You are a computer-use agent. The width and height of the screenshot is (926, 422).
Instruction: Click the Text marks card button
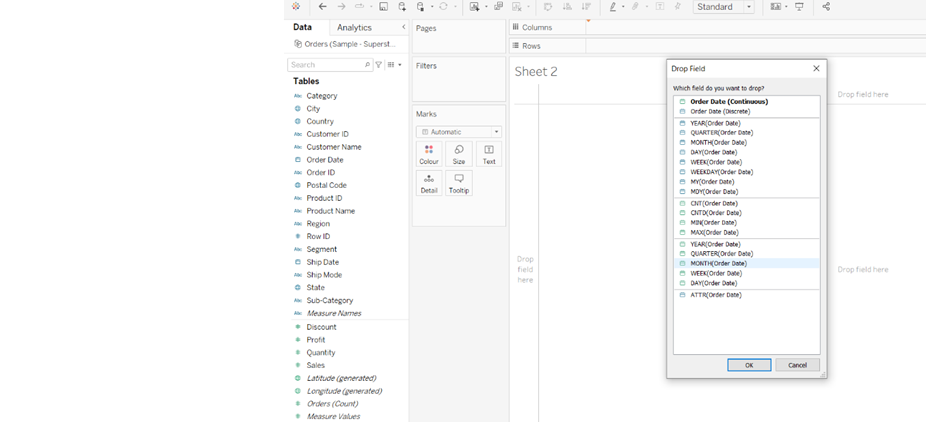coord(489,153)
